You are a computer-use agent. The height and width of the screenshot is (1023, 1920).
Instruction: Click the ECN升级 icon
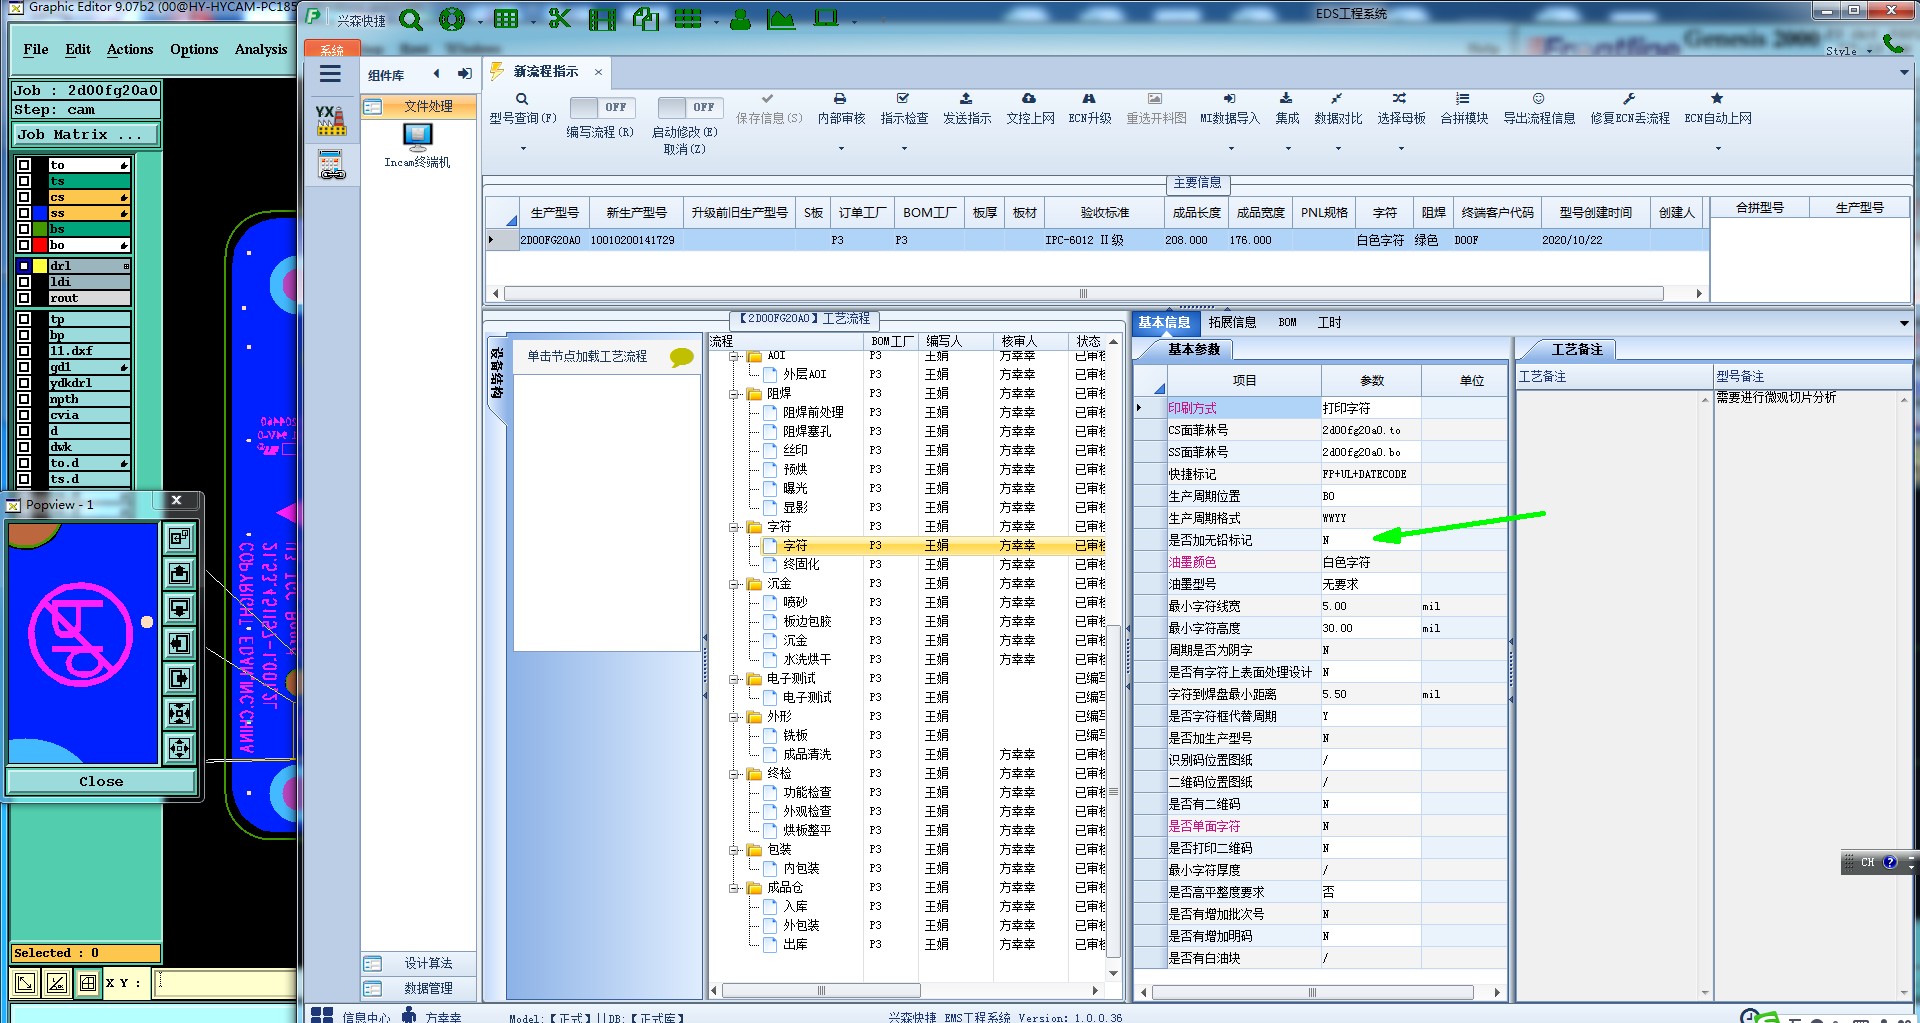[x=1089, y=99]
